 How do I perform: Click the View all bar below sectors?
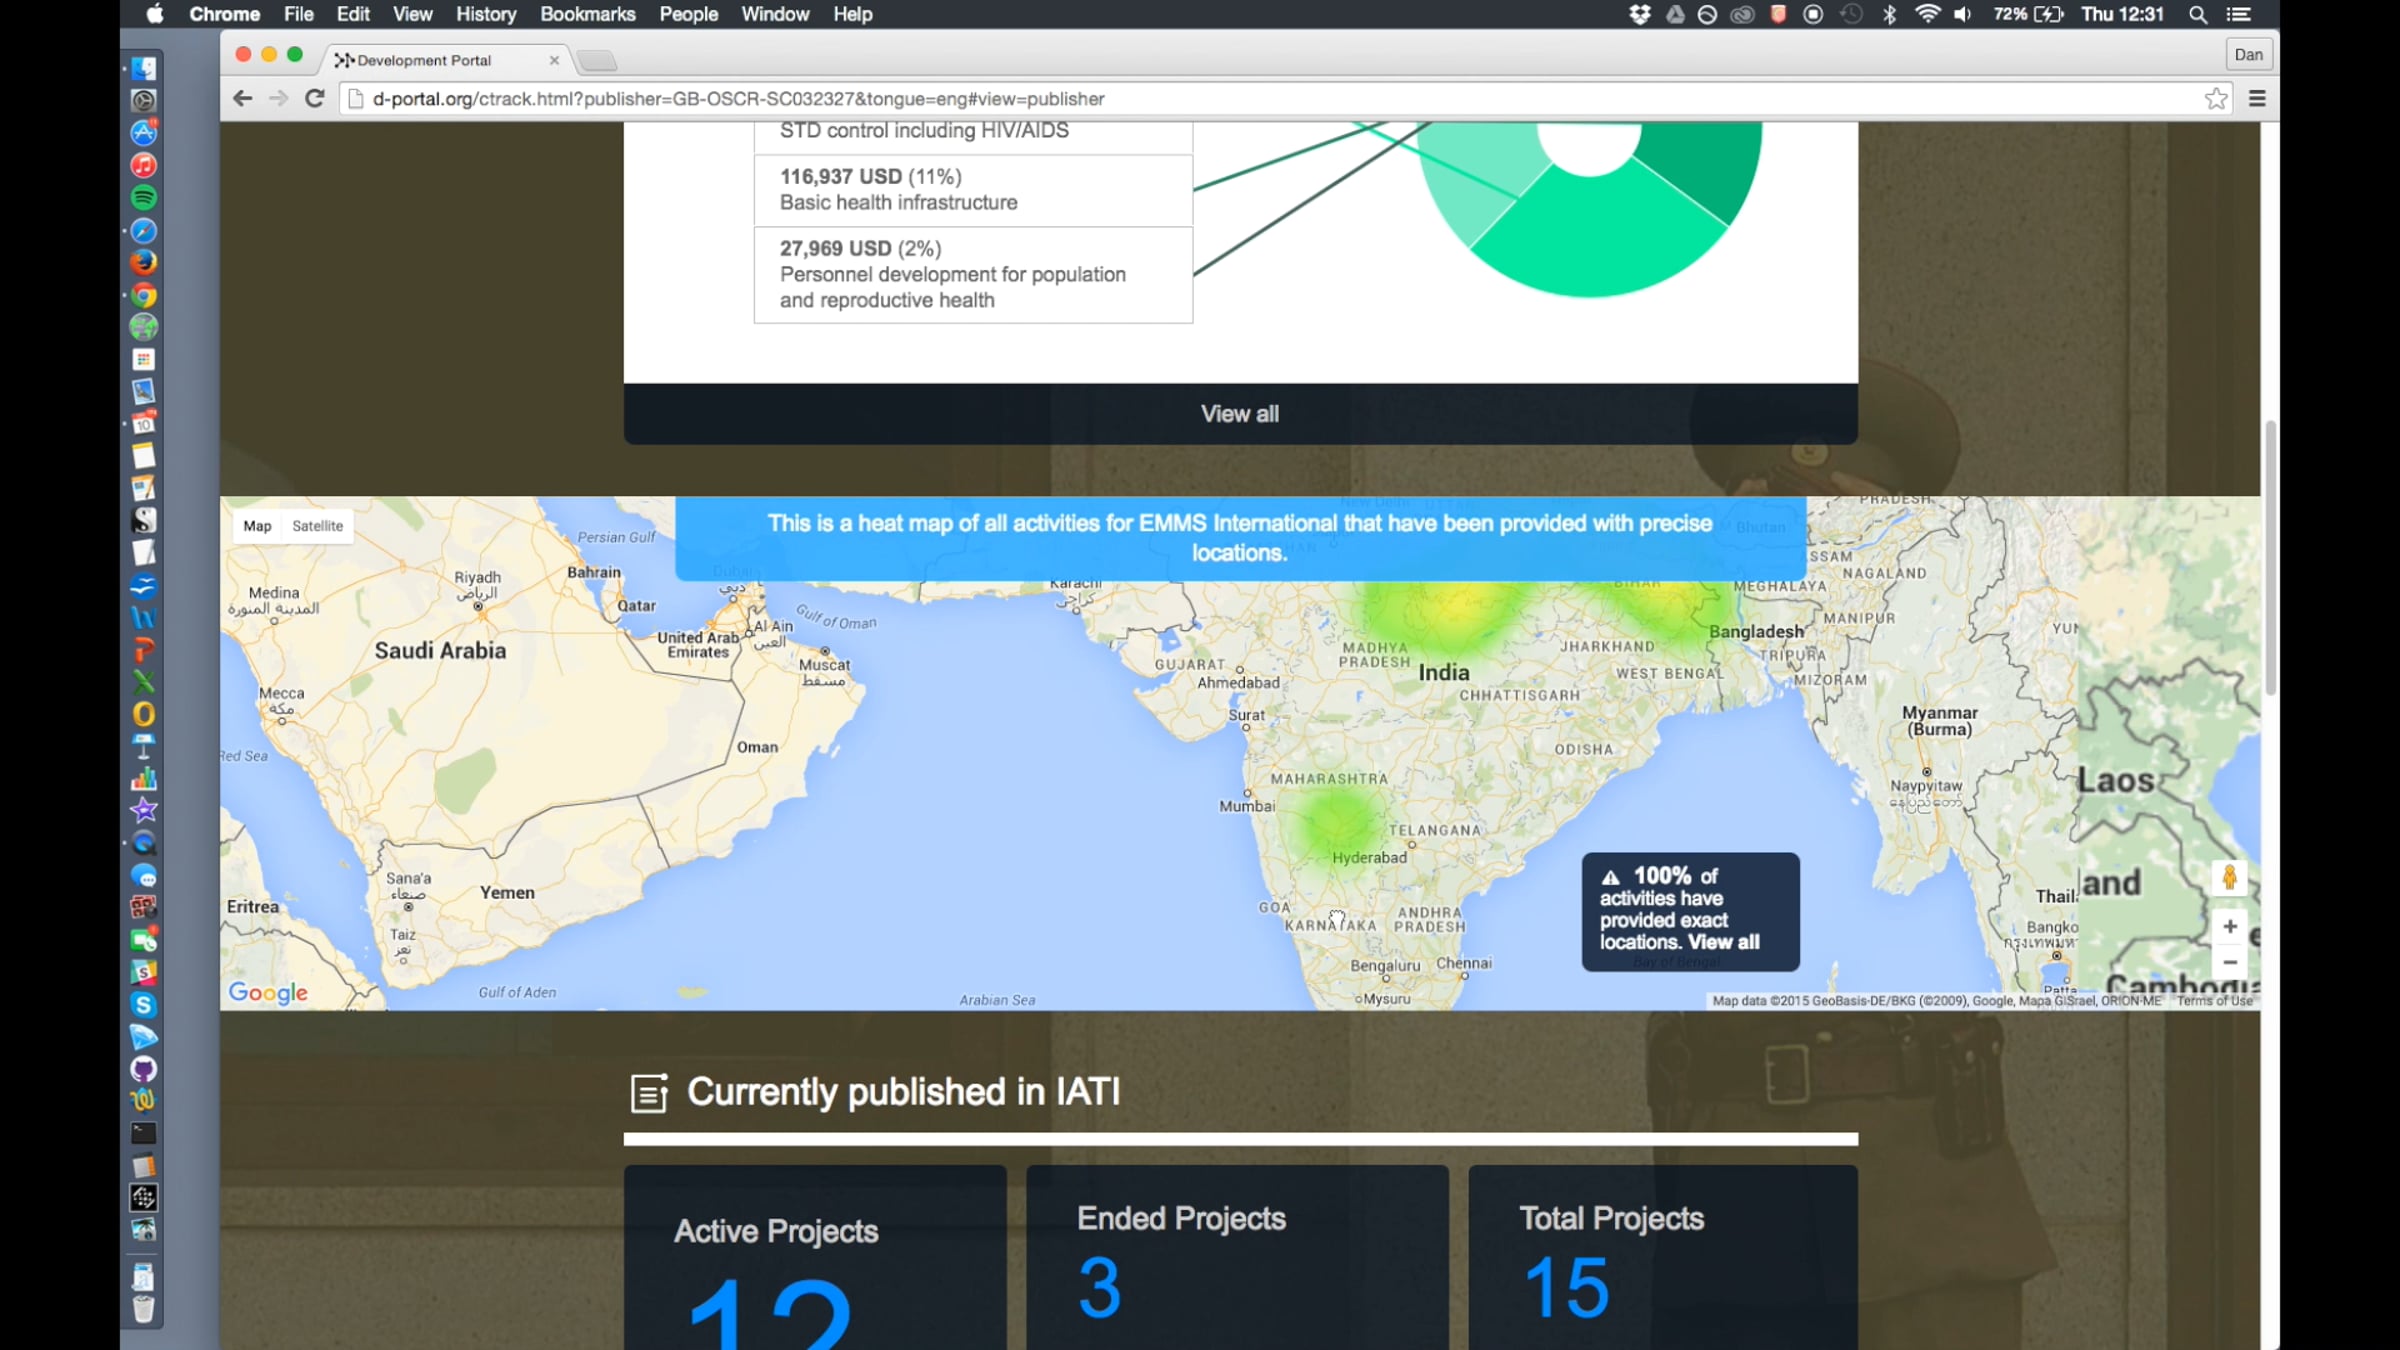click(x=1240, y=414)
